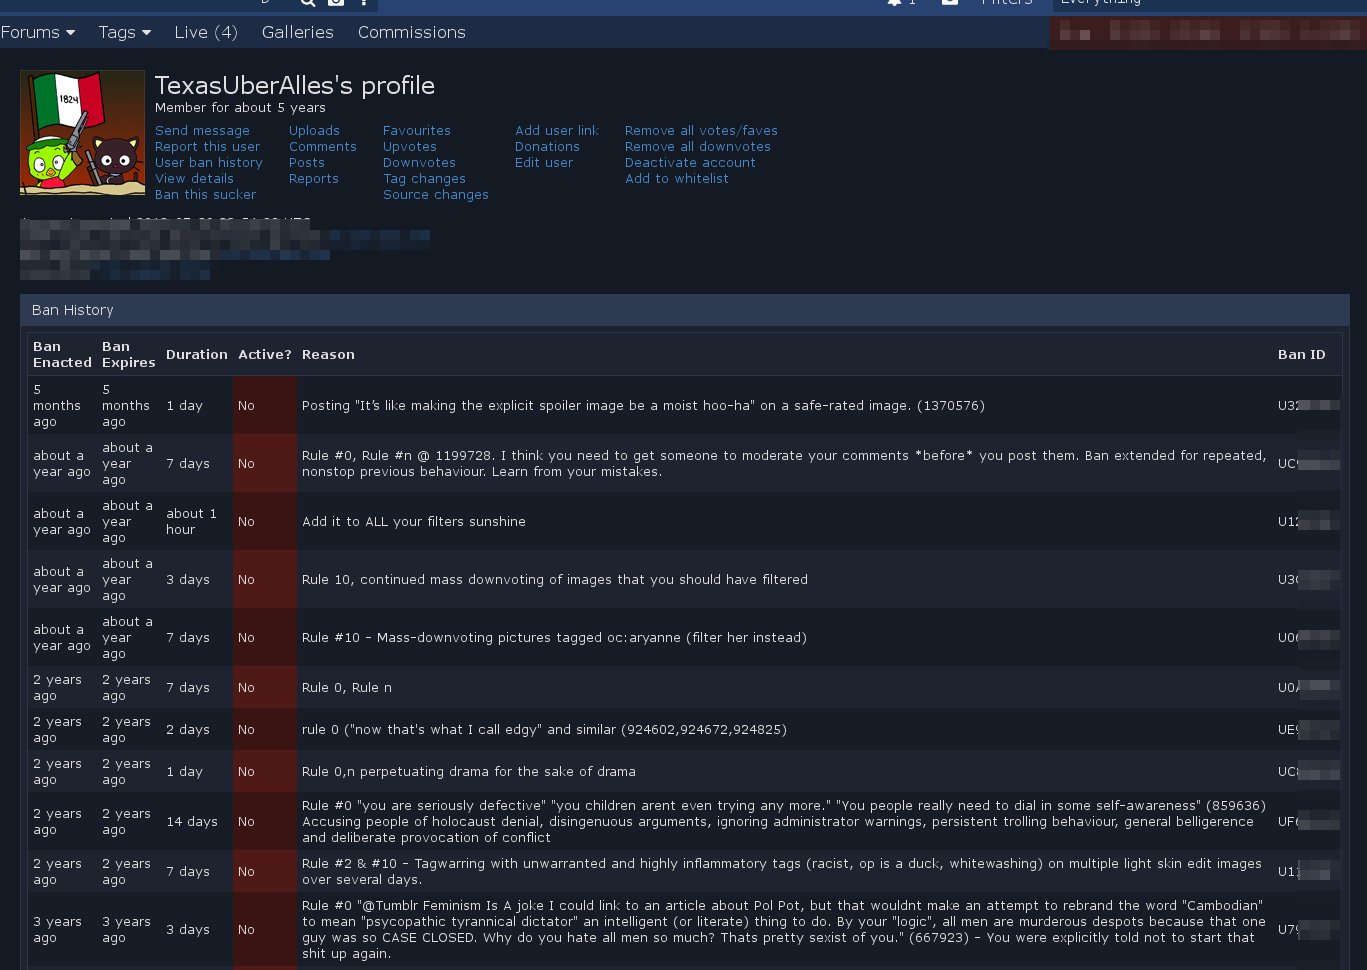
Task: Click the Ban this sucker link
Action: [x=205, y=195]
